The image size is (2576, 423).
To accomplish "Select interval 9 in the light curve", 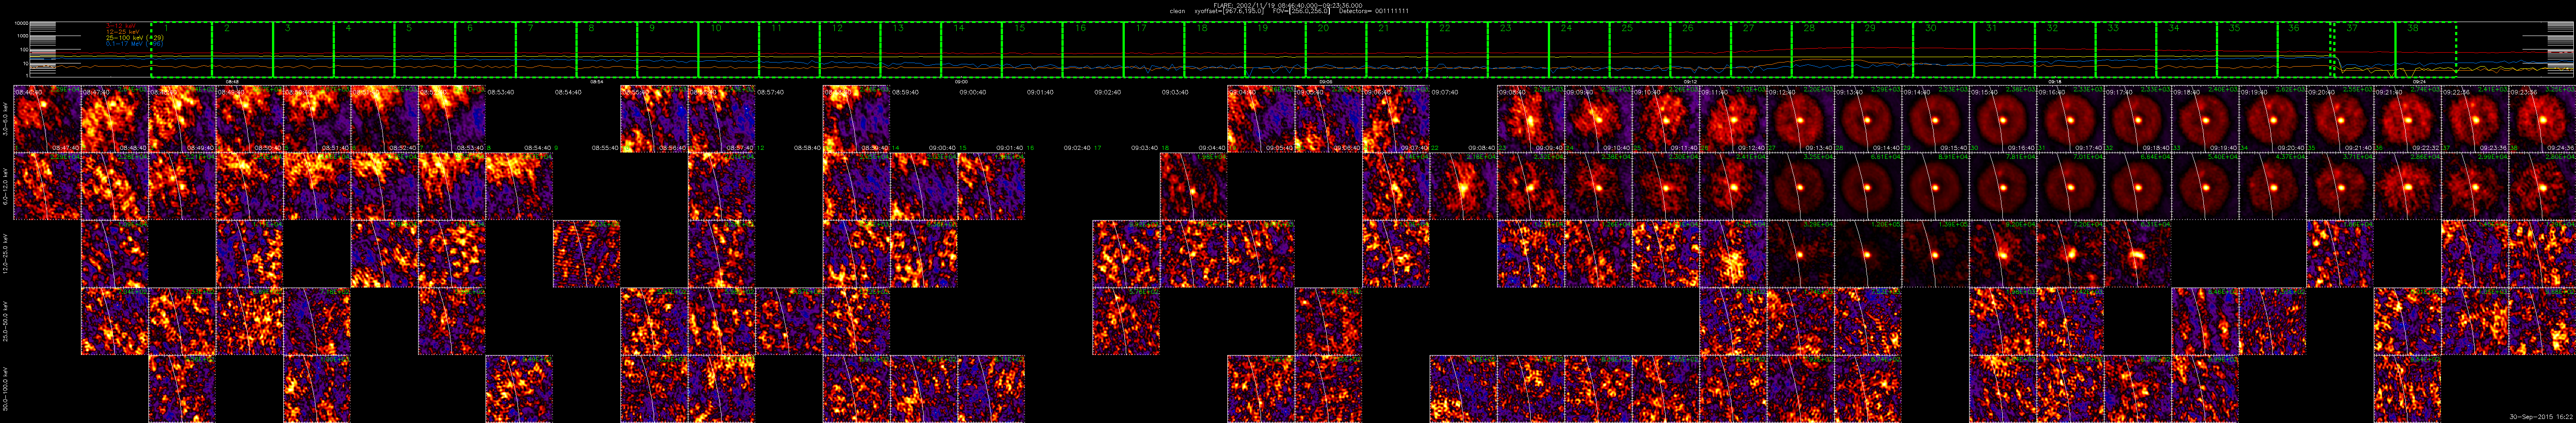I will click(x=668, y=50).
